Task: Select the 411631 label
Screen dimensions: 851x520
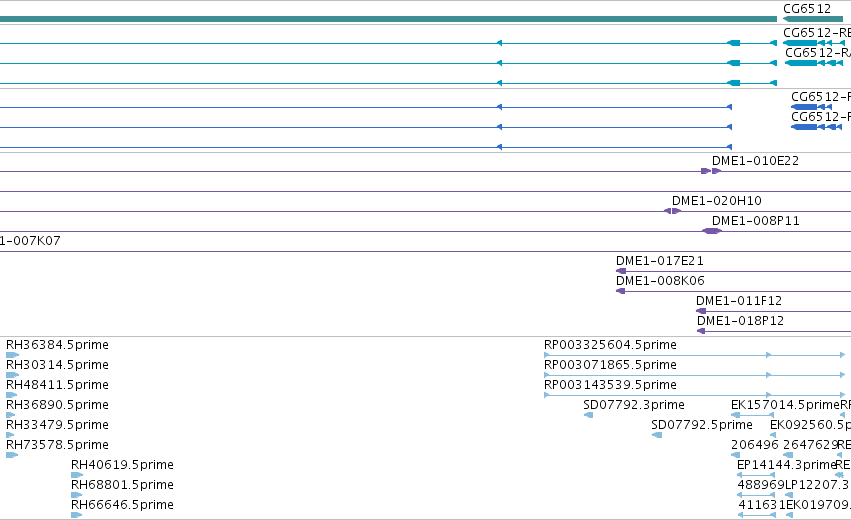Action: (x=761, y=506)
